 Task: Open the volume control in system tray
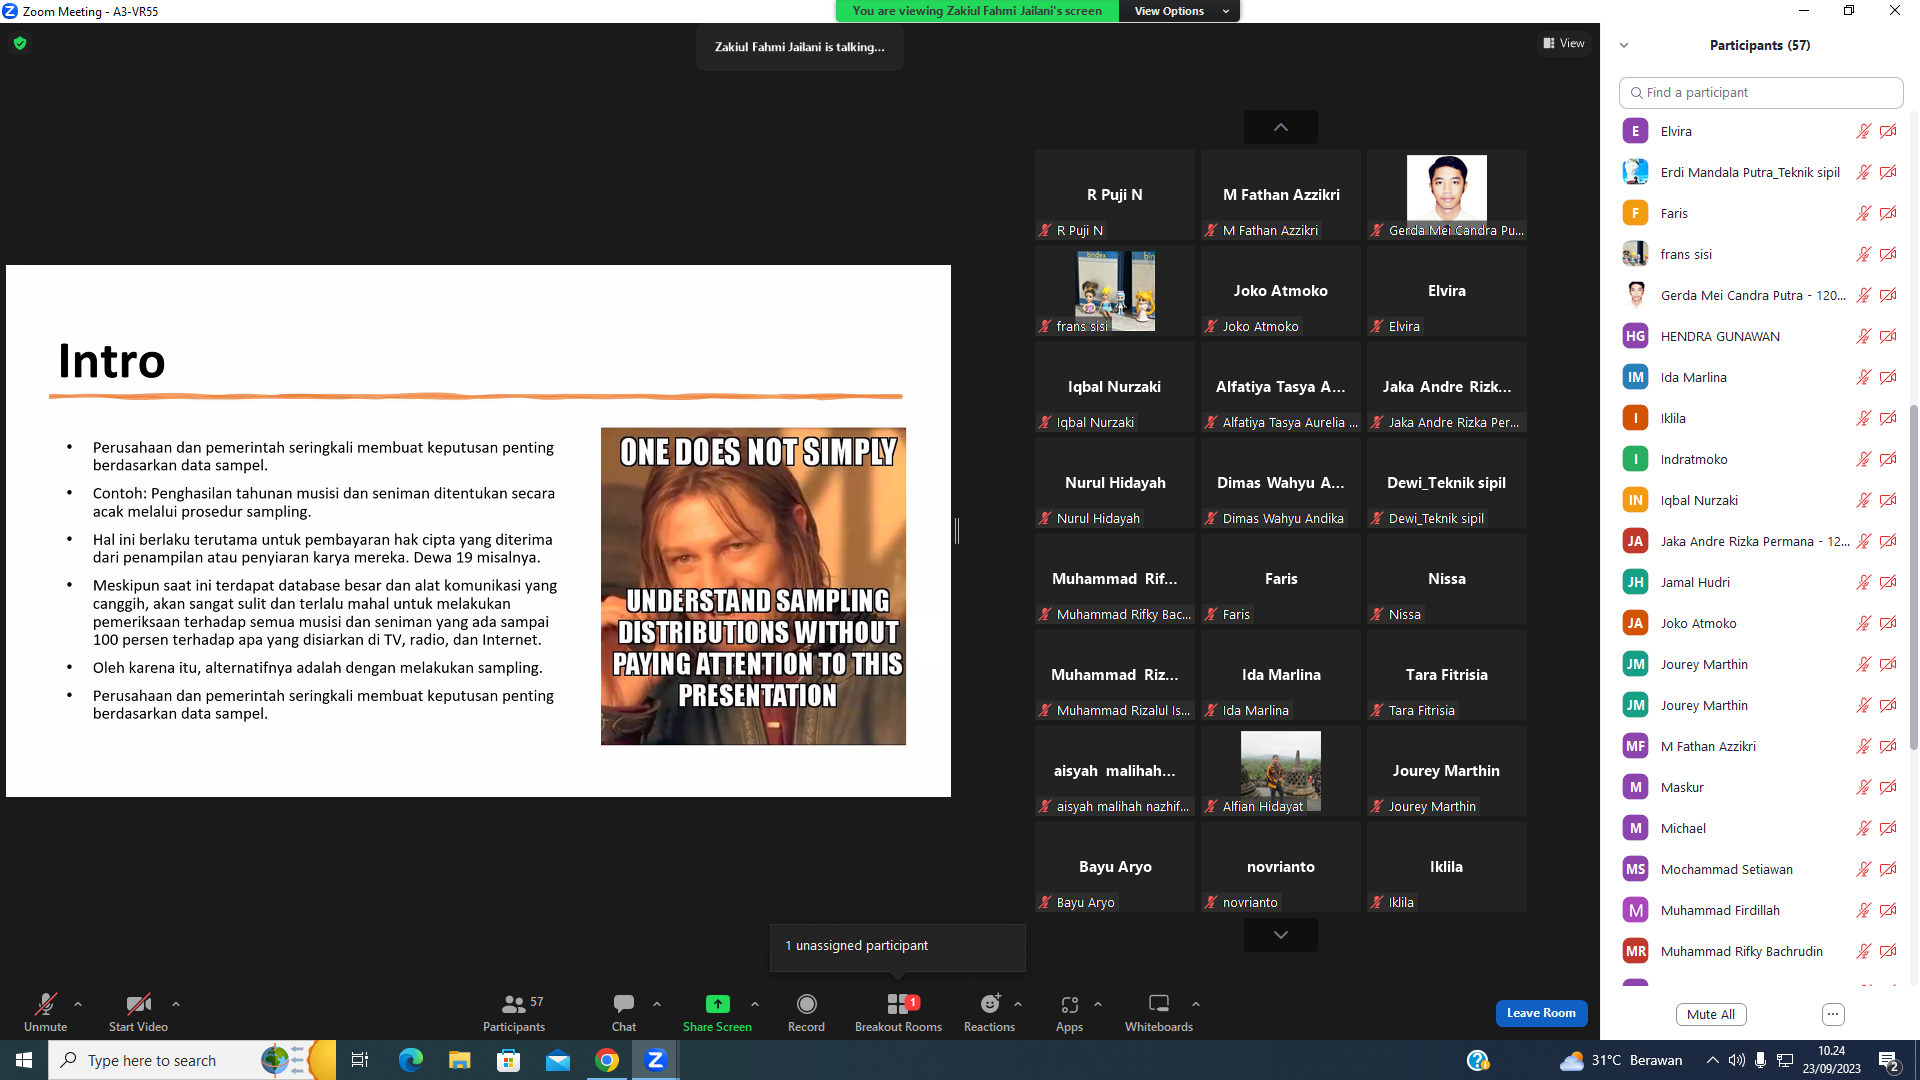1737,1060
